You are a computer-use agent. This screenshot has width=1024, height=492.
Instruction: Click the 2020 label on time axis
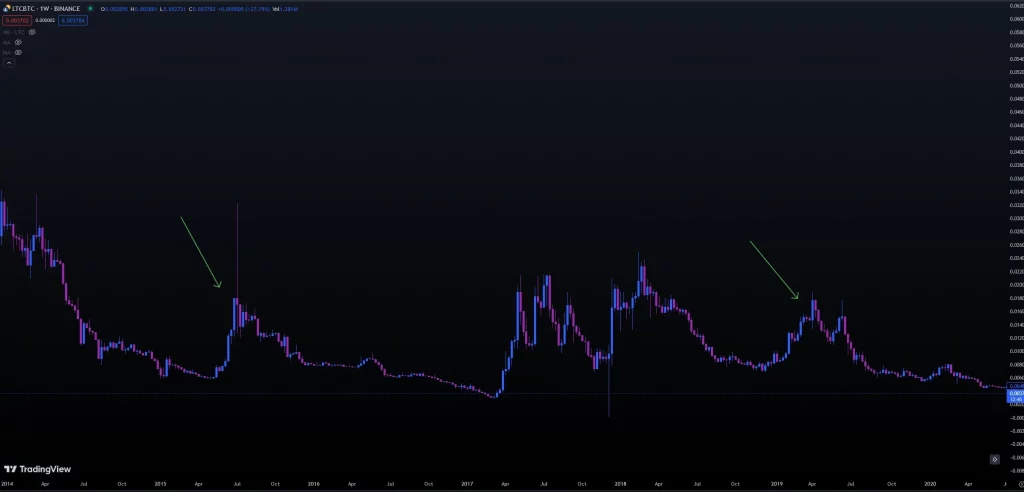click(929, 484)
